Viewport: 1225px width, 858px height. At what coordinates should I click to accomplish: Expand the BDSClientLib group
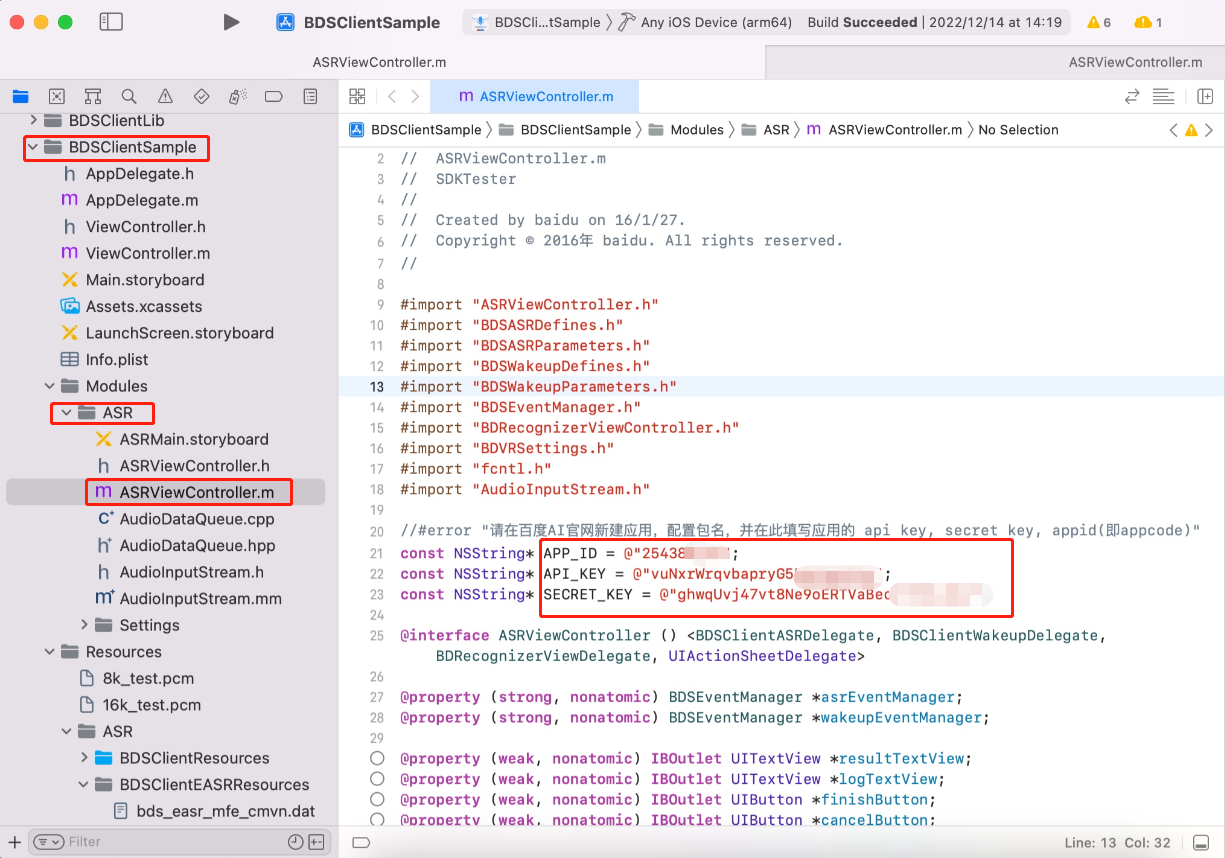(33, 120)
